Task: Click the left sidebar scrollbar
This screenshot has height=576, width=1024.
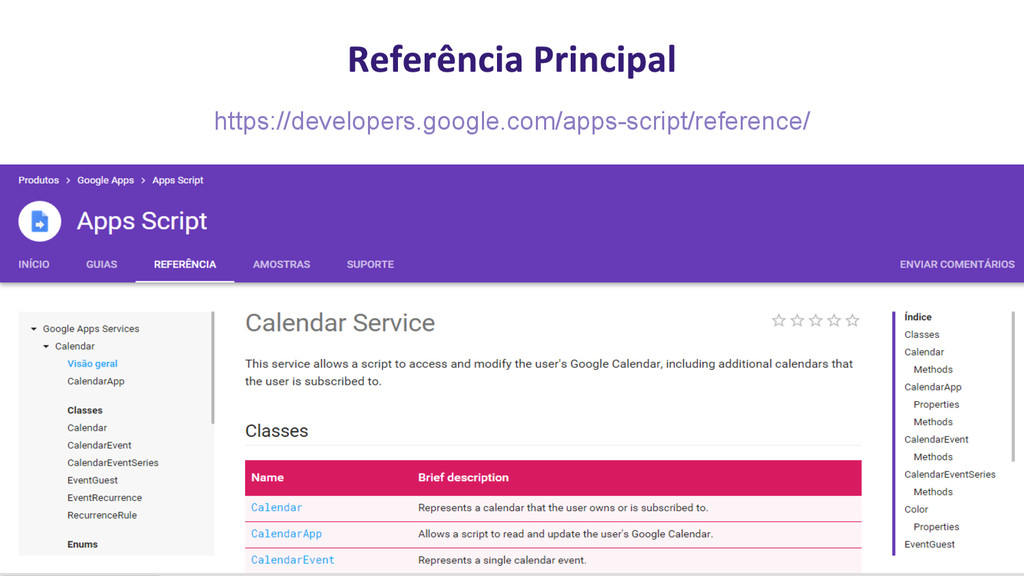Action: click(x=213, y=368)
